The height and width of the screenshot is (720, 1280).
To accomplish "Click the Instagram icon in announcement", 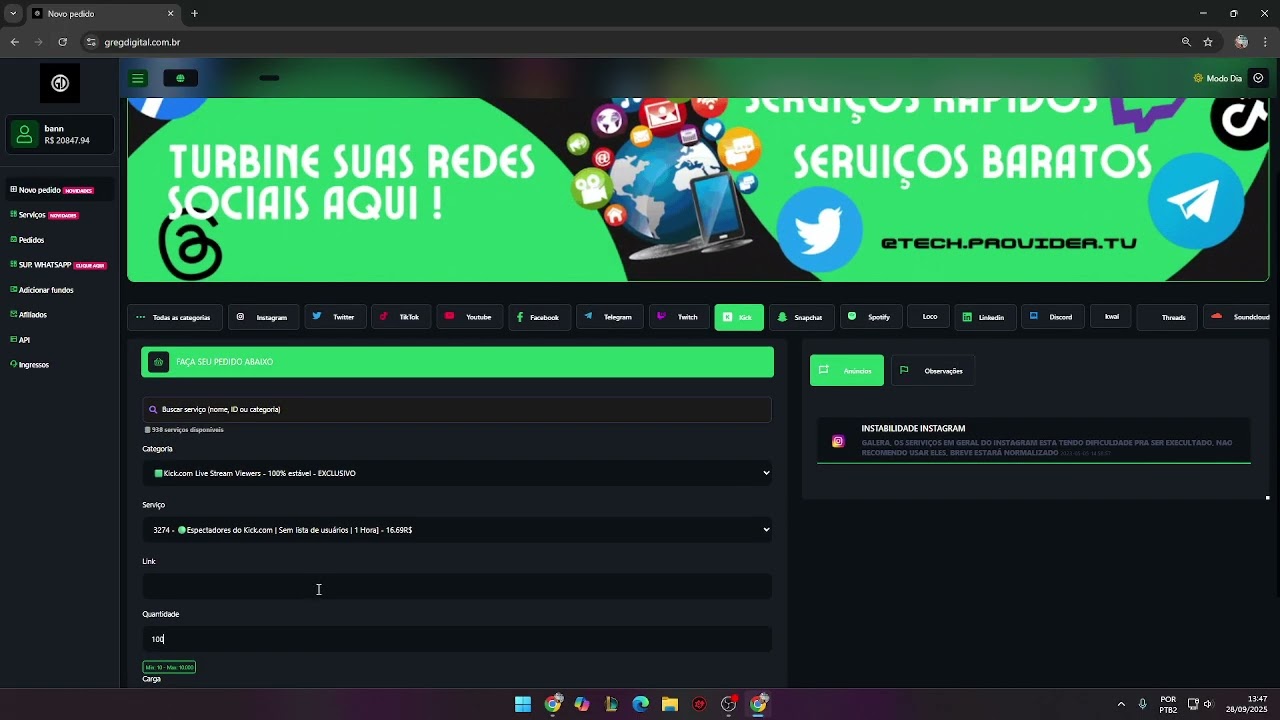I will [x=838, y=441].
